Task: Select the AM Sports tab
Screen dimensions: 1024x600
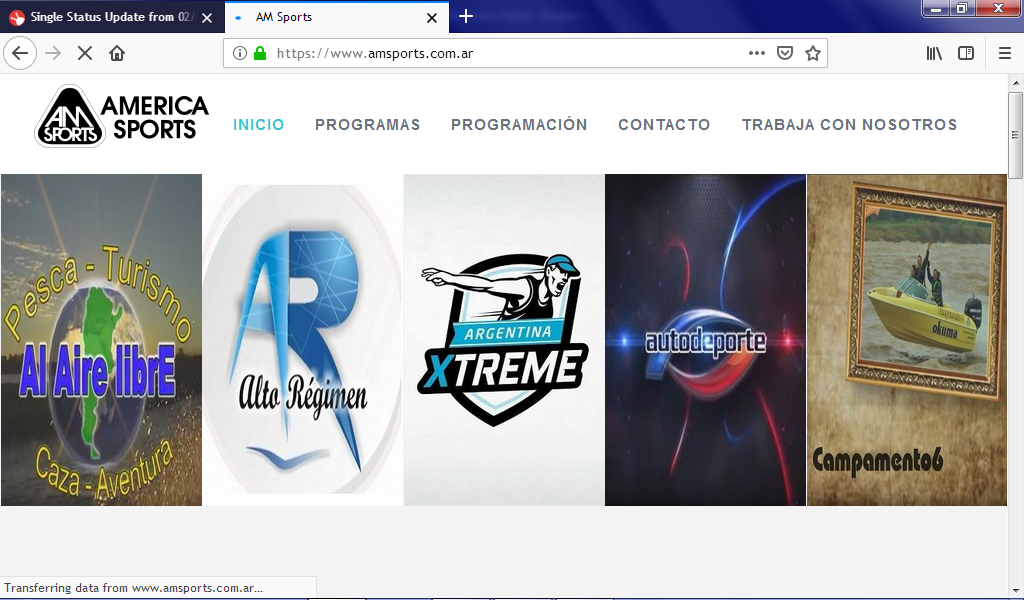Action: tap(337, 17)
